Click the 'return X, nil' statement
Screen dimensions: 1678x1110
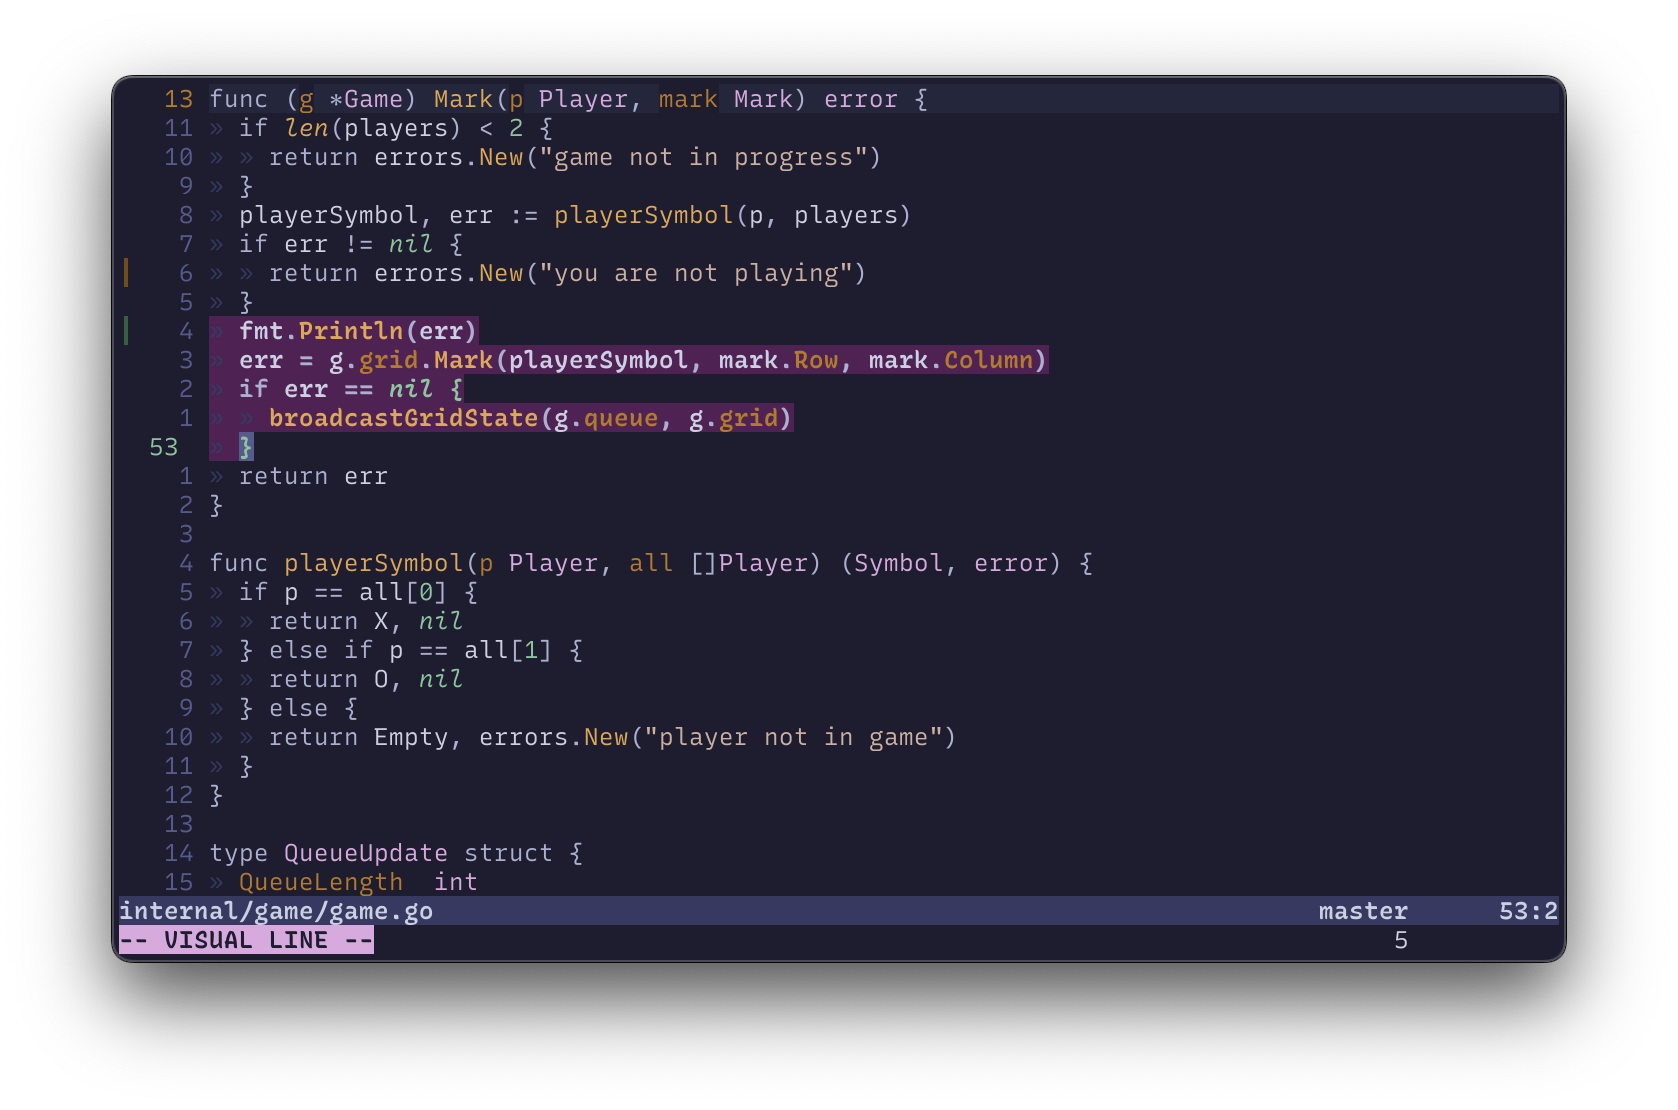click(366, 621)
